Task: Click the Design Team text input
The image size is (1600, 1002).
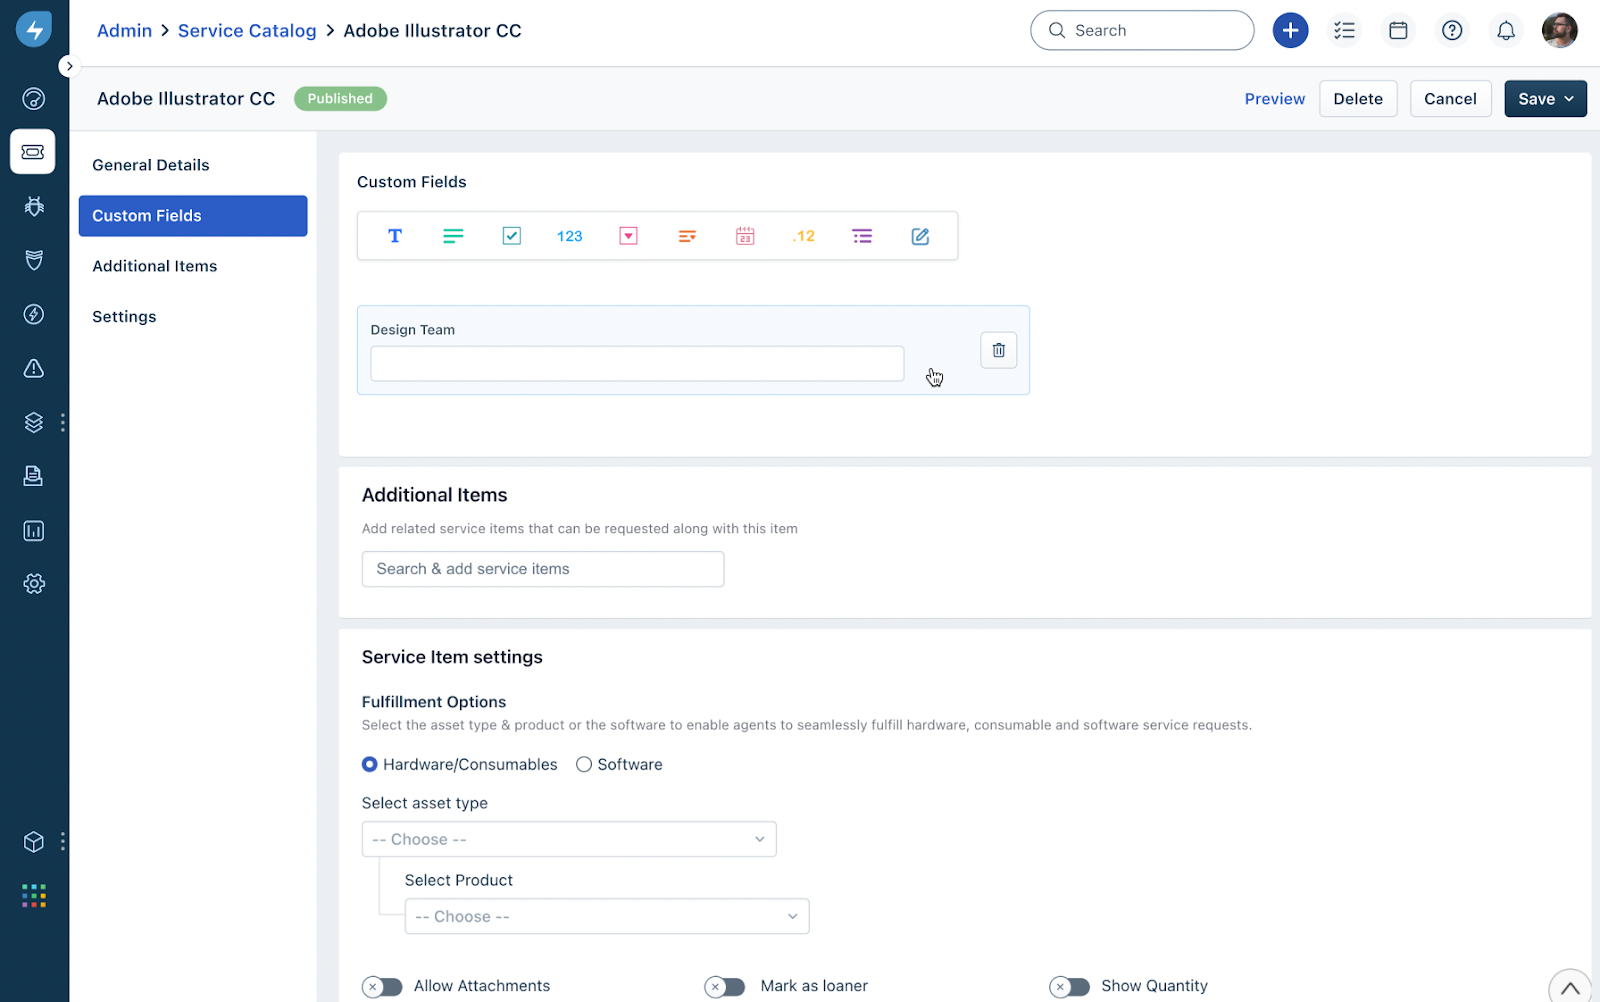Action: point(637,363)
